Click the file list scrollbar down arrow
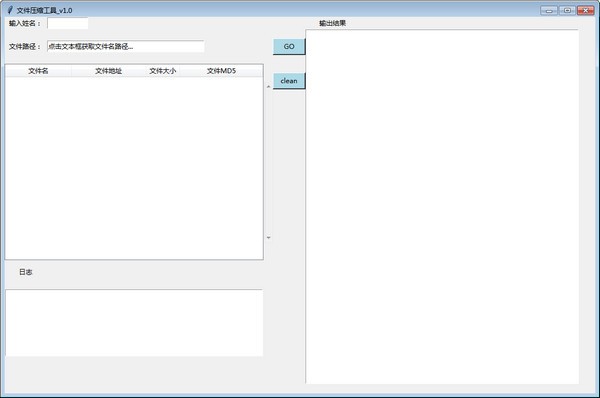Viewport: 600px width, 398px height. [268, 238]
